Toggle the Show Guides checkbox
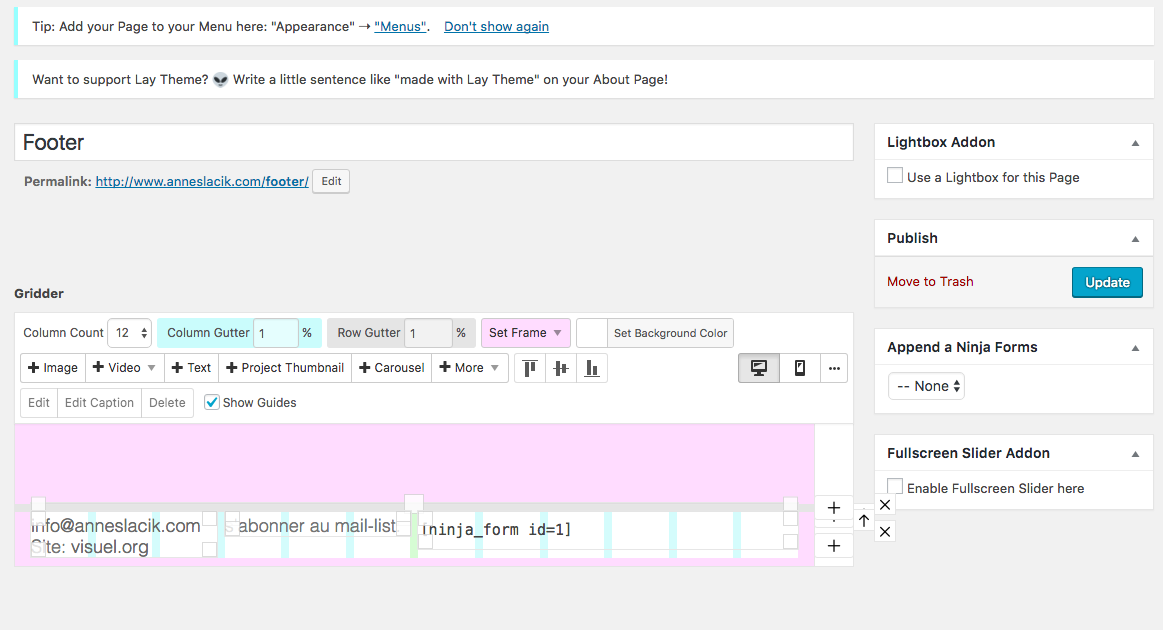1163x630 pixels. (x=212, y=402)
